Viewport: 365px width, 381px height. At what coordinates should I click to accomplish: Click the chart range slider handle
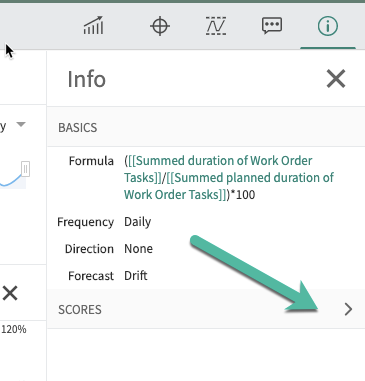(x=26, y=169)
